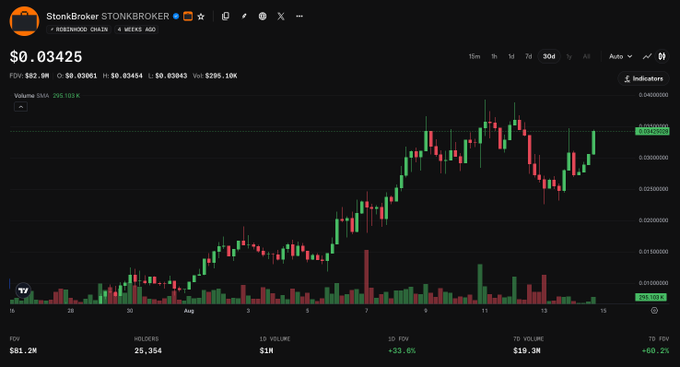Open the Auto scale dropdown

point(621,56)
